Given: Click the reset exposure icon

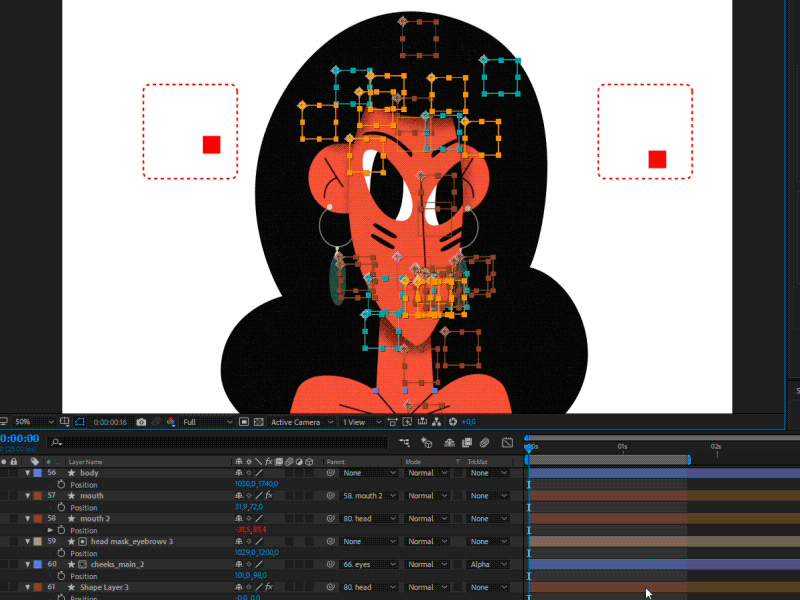Looking at the screenshot, I should point(453,422).
